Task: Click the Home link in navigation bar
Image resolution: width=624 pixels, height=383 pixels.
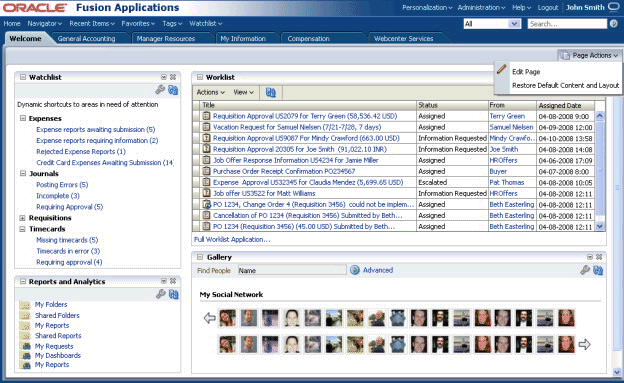Action: pyautogui.click(x=12, y=23)
